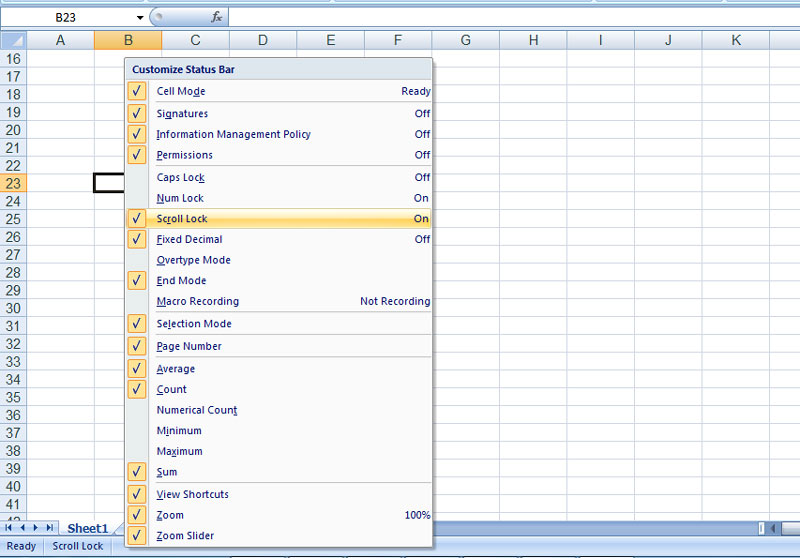Toggle Zoom Slider option
The height and width of the screenshot is (558, 800).
tap(279, 536)
